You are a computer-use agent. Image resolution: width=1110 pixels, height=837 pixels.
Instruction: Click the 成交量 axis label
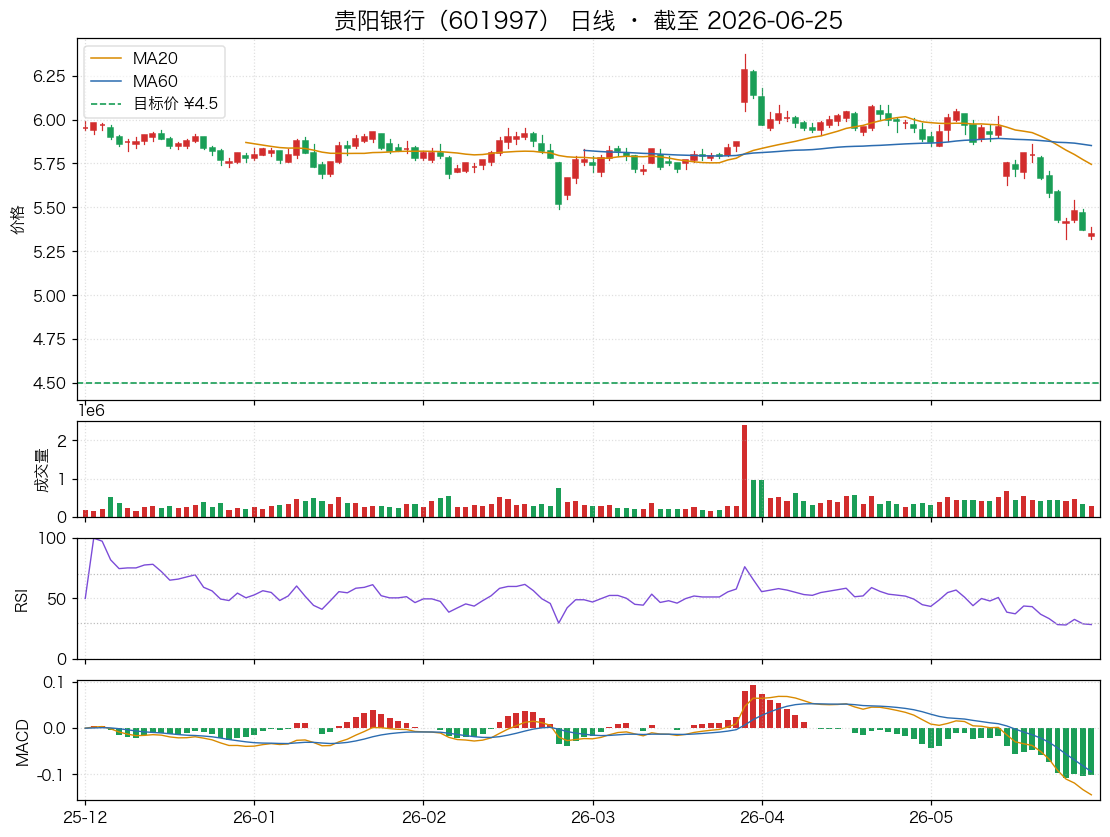[x=42, y=470]
